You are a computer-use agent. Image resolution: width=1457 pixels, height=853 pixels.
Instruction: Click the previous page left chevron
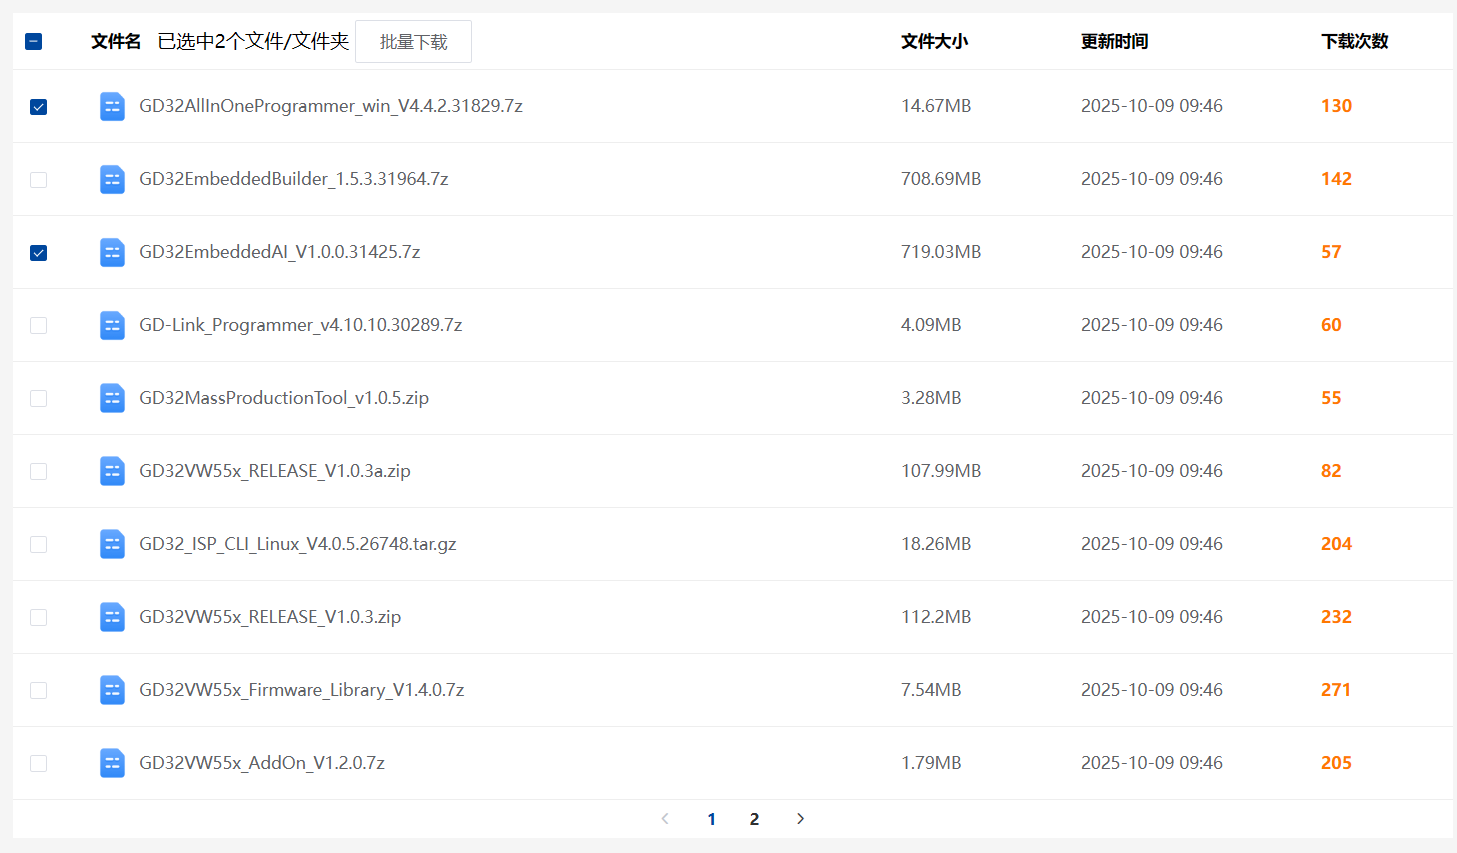(x=665, y=819)
